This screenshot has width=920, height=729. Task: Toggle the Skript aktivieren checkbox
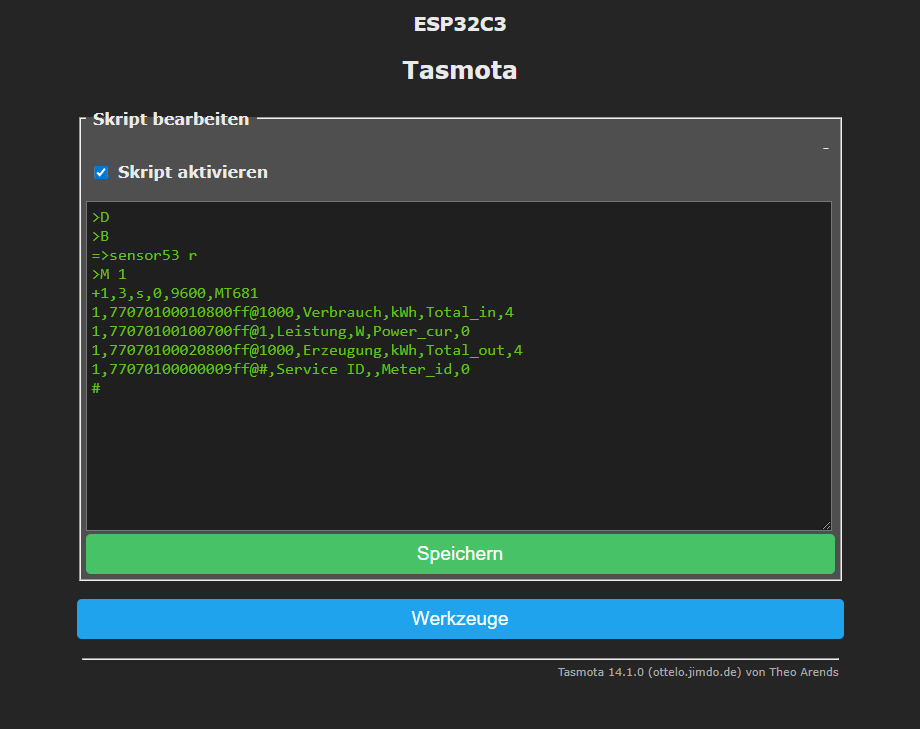(x=101, y=172)
